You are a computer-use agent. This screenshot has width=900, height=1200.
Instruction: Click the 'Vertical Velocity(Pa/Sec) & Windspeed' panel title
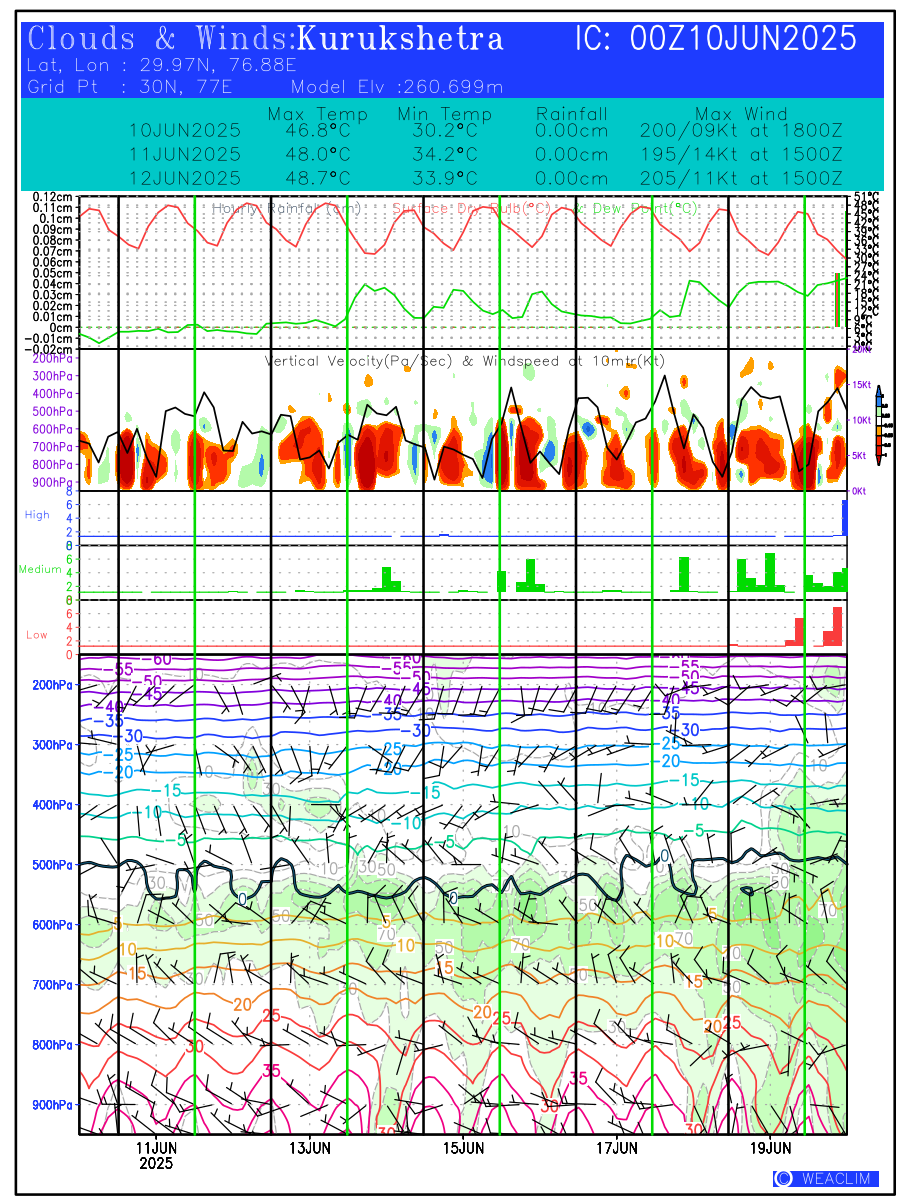[465, 361]
